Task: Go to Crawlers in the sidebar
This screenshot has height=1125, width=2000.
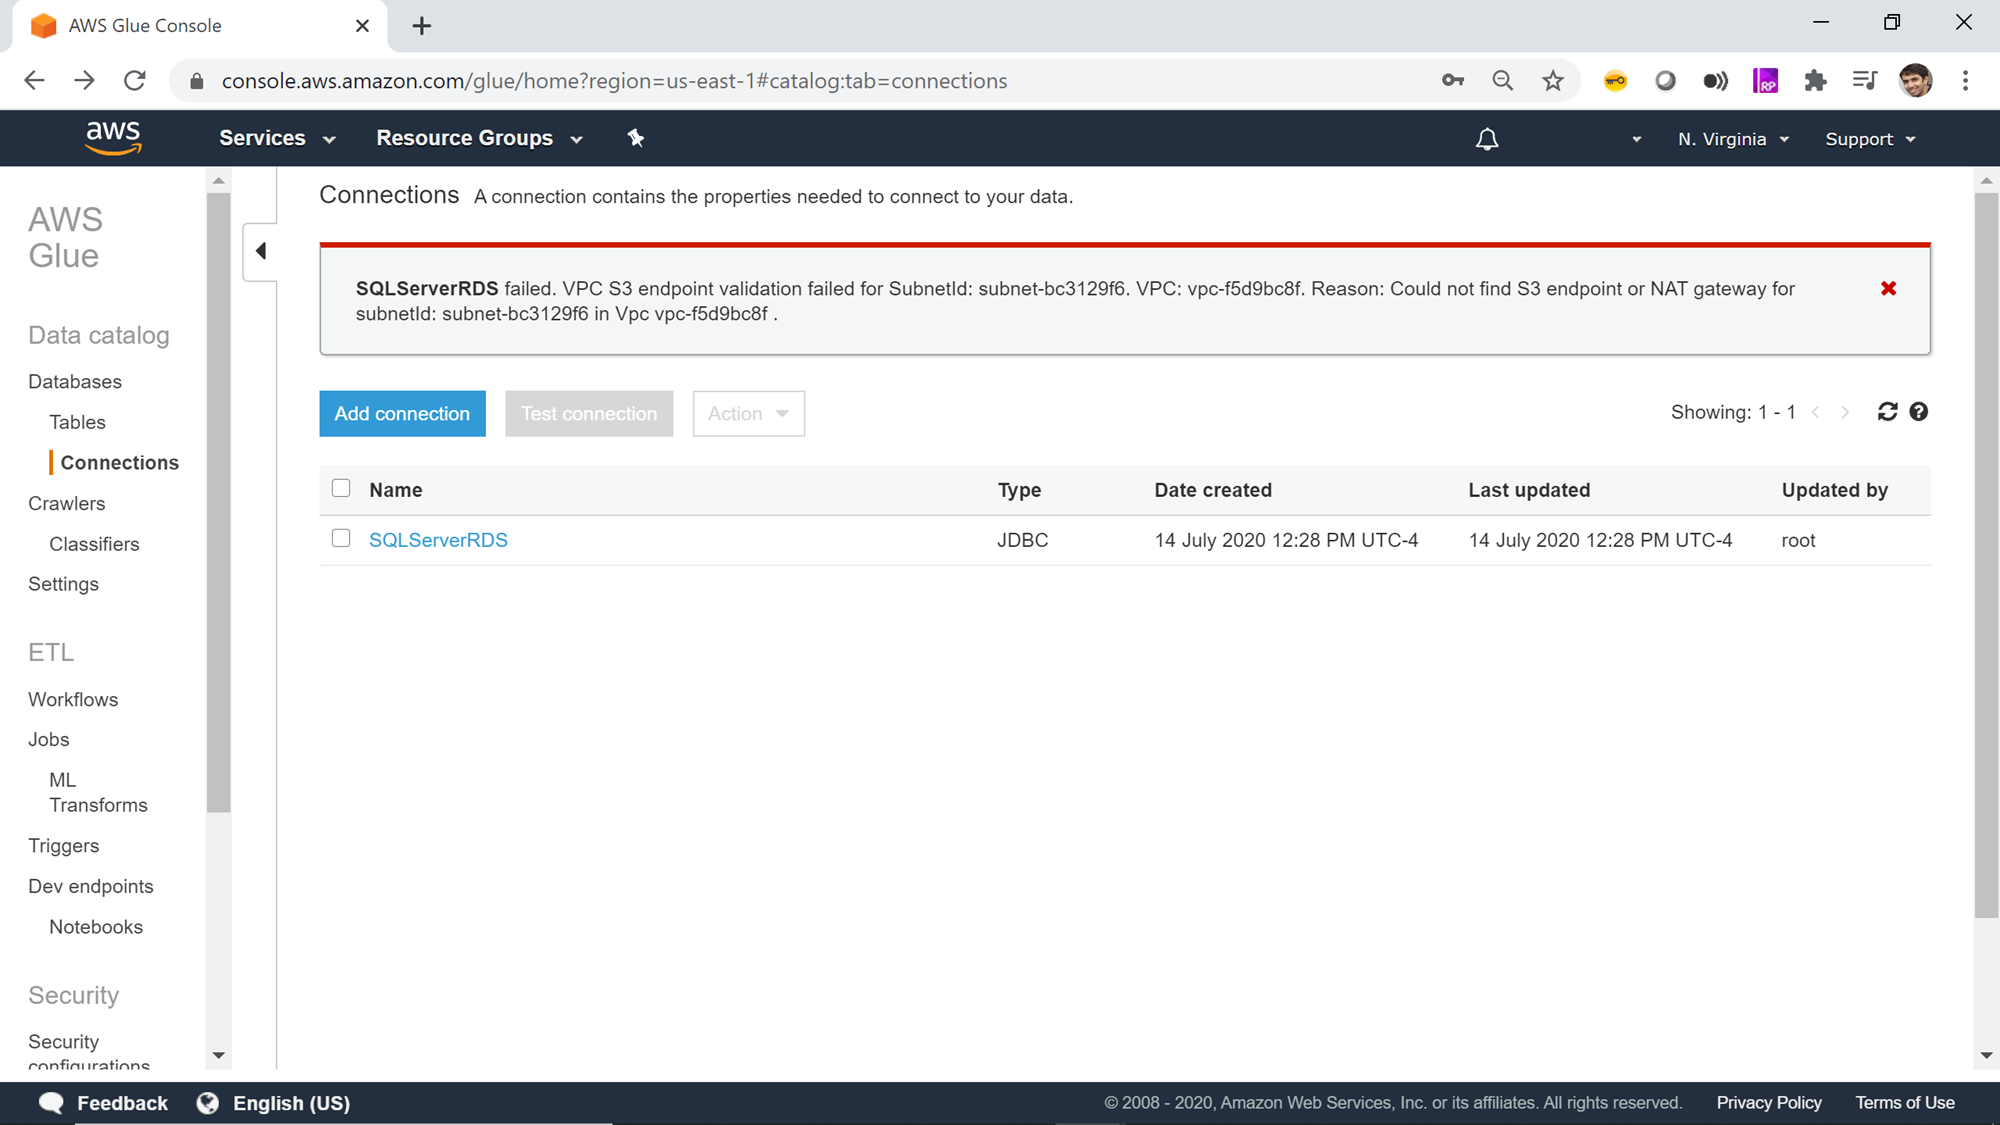Action: 66,503
